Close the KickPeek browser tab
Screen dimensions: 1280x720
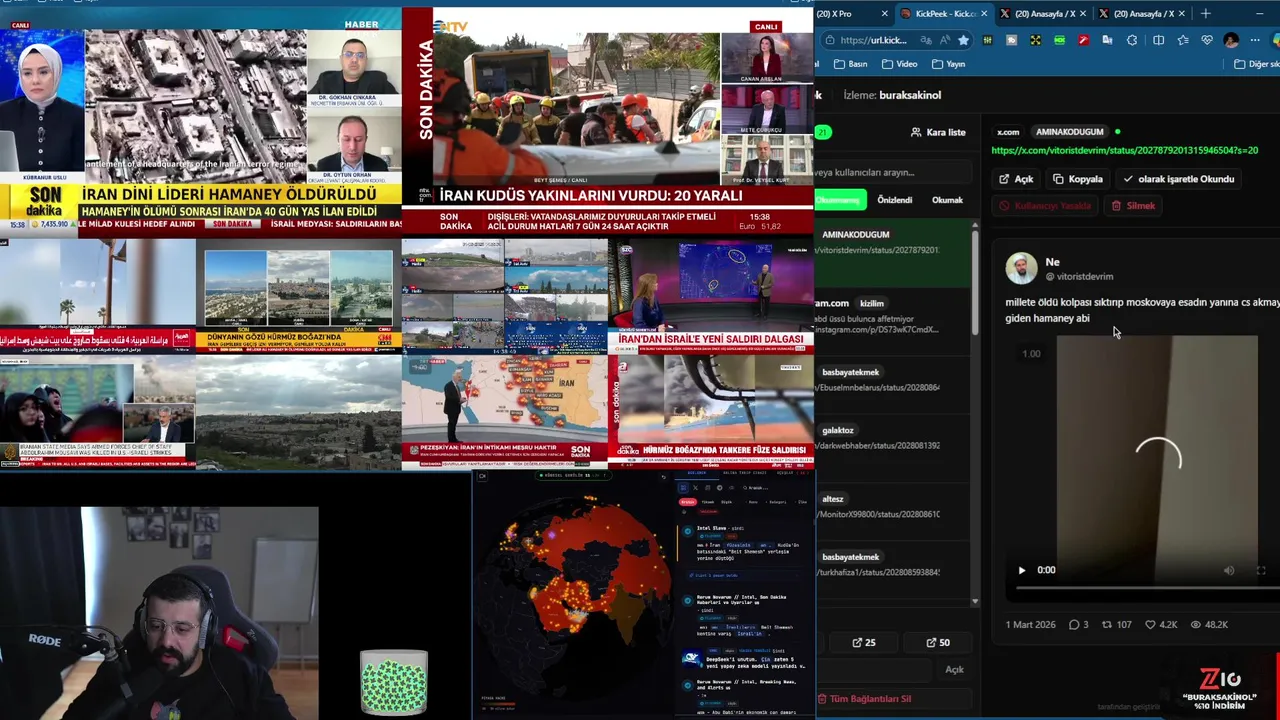(984, 14)
